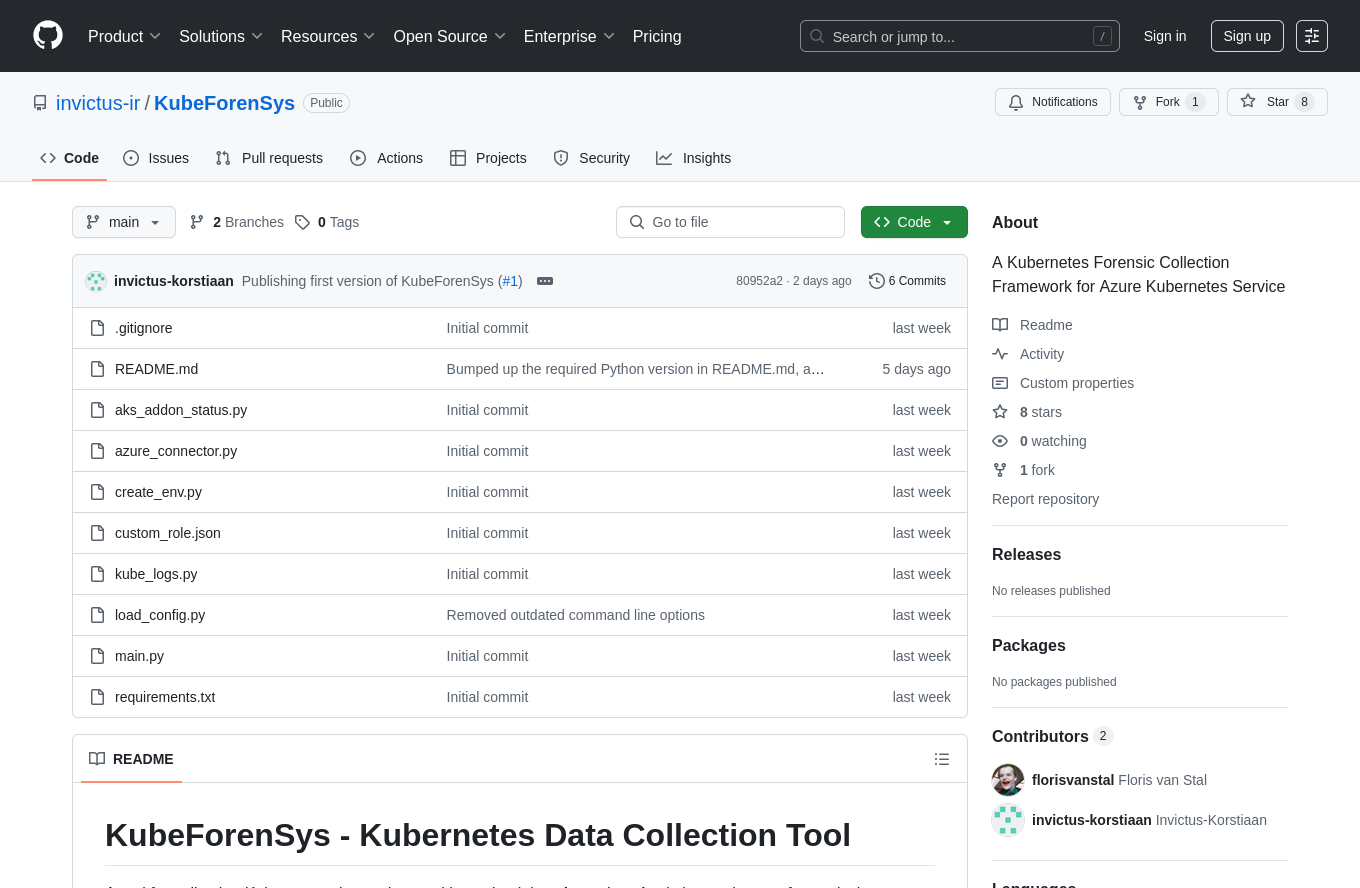
Task: Expand the Open Source menu
Action: click(x=450, y=36)
